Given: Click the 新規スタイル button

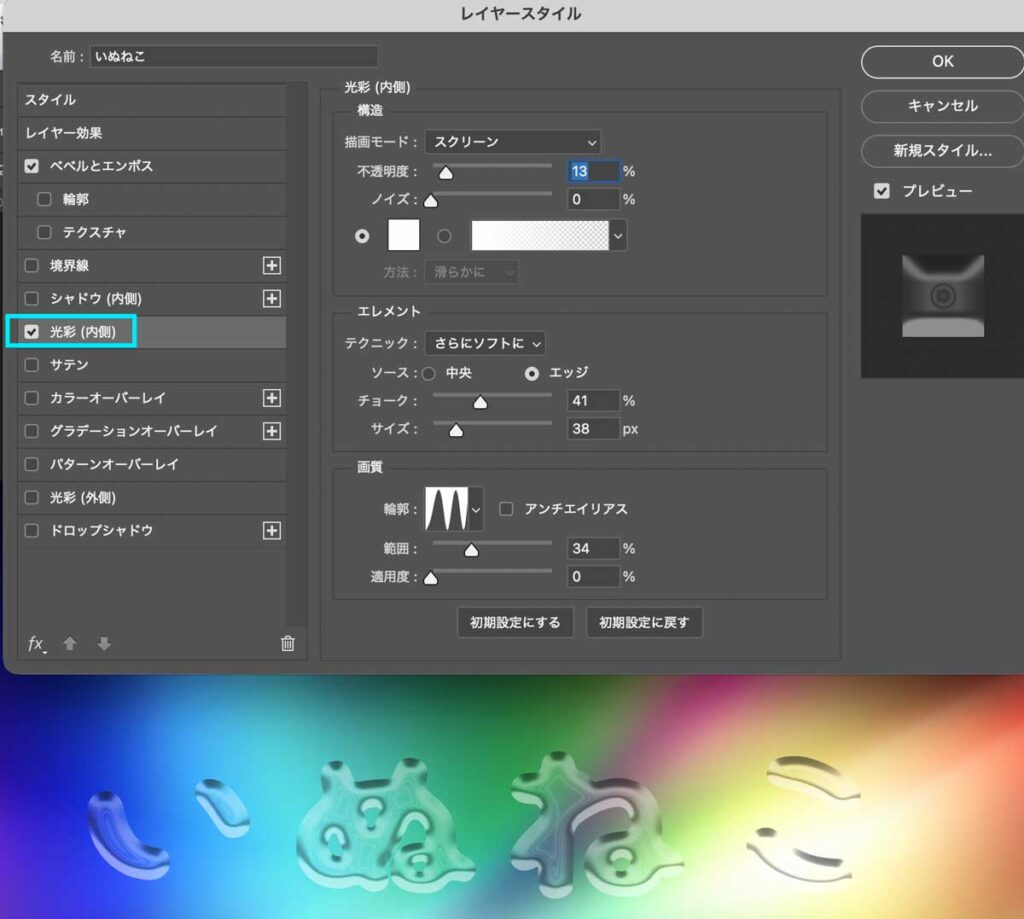Looking at the screenshot, I should pyautogui.click(x=941, y=152).
